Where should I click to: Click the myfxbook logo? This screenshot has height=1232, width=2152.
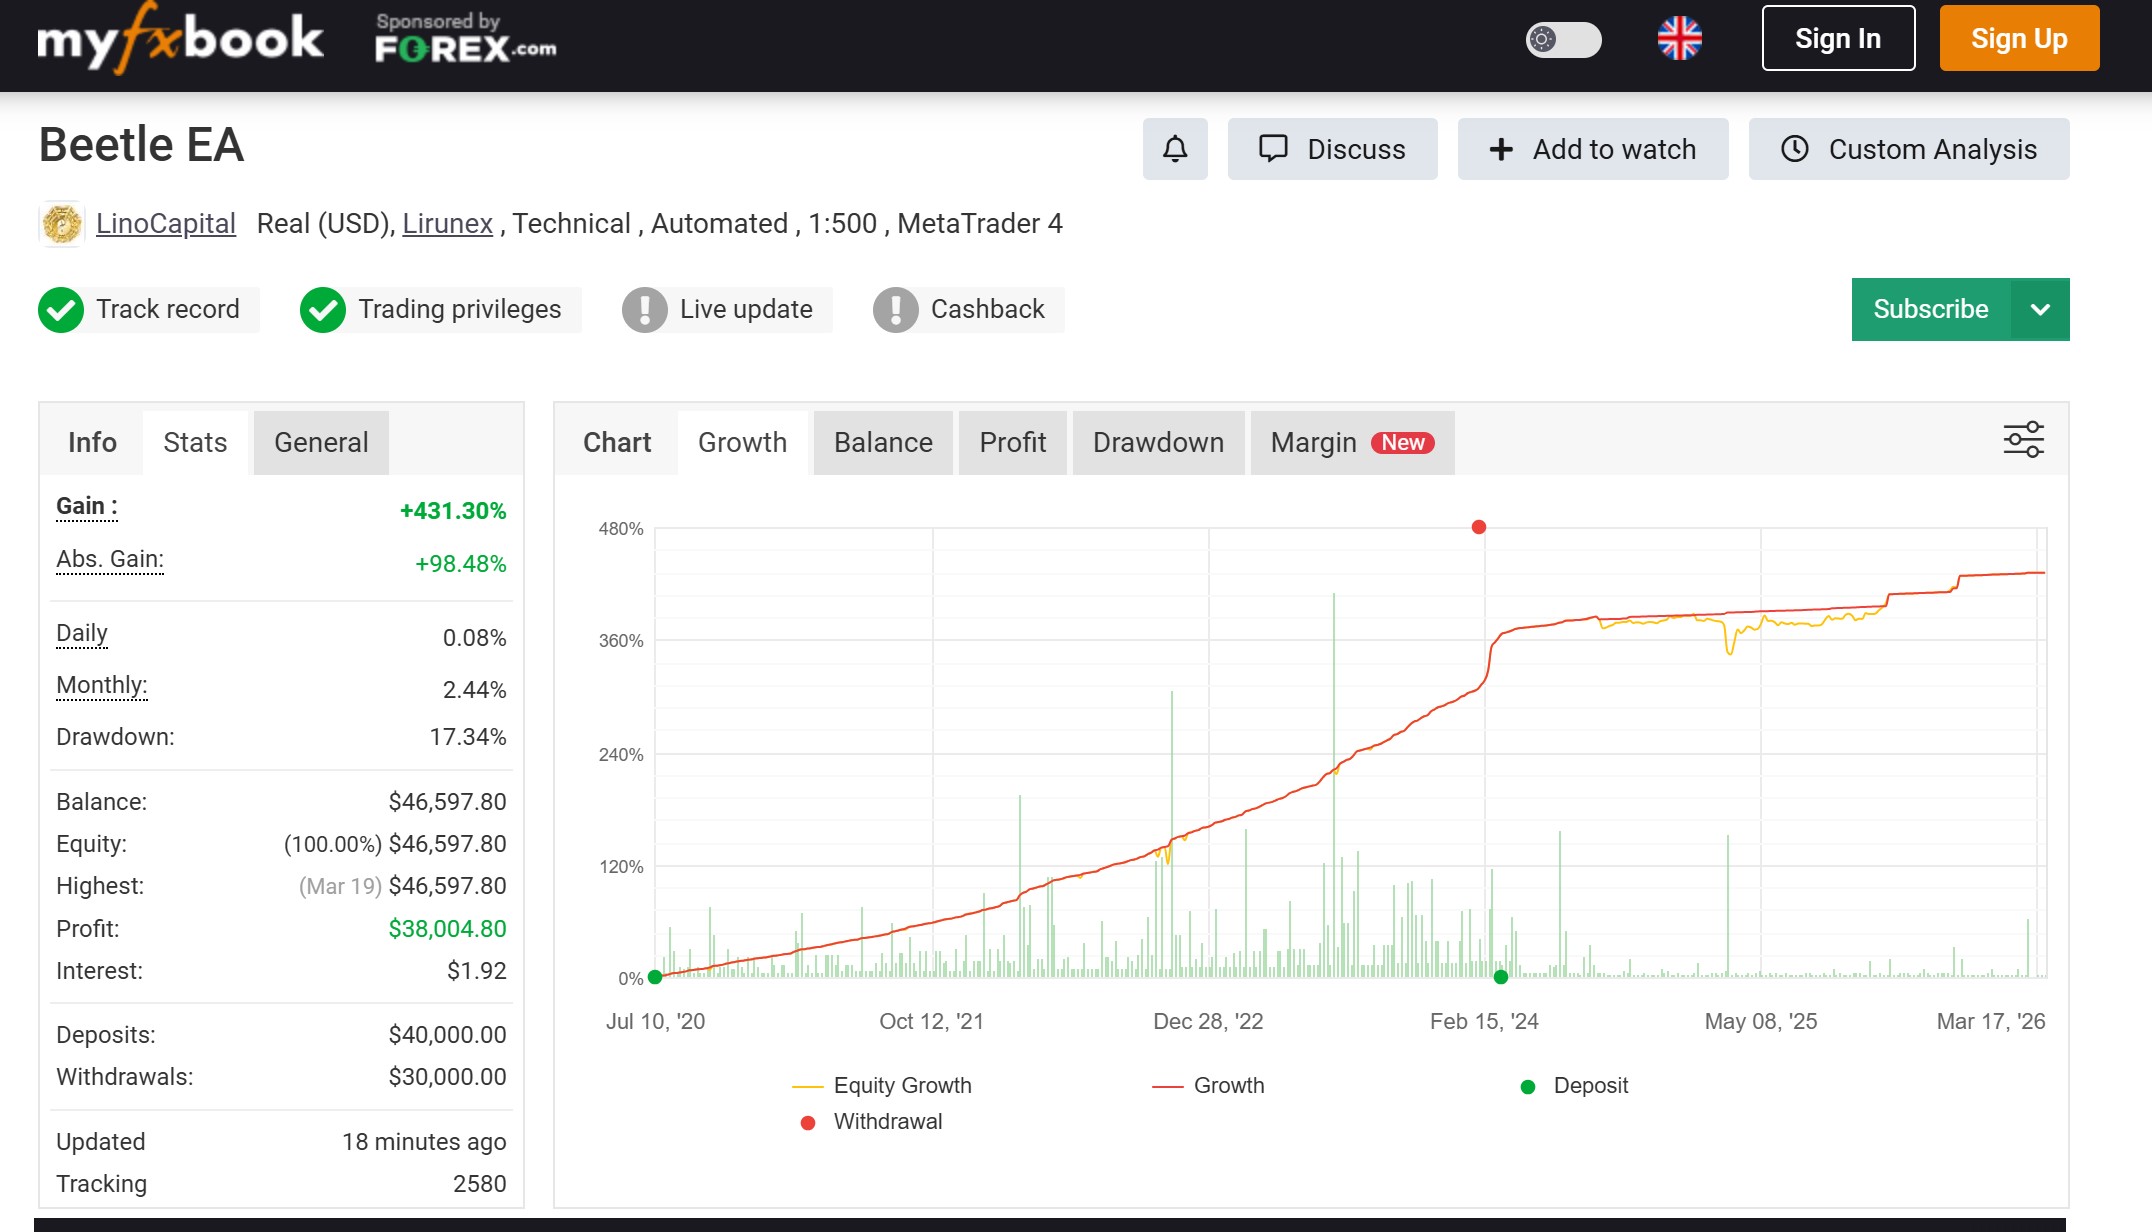tap(180, 40)
